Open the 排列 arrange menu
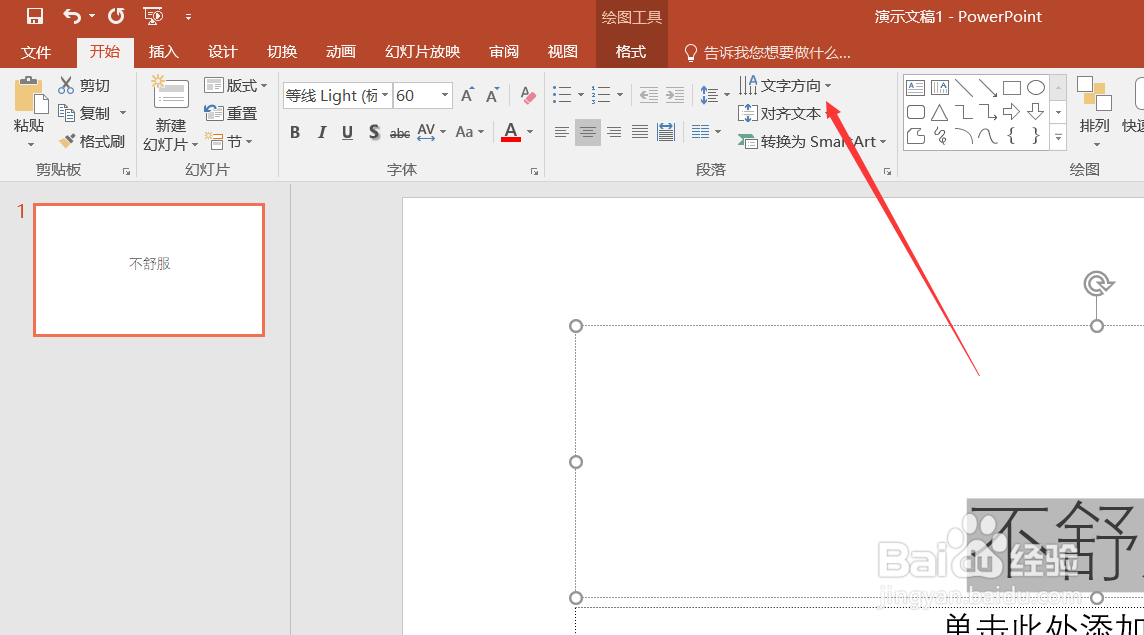 pyautogui.click(x=1094, y=111)
